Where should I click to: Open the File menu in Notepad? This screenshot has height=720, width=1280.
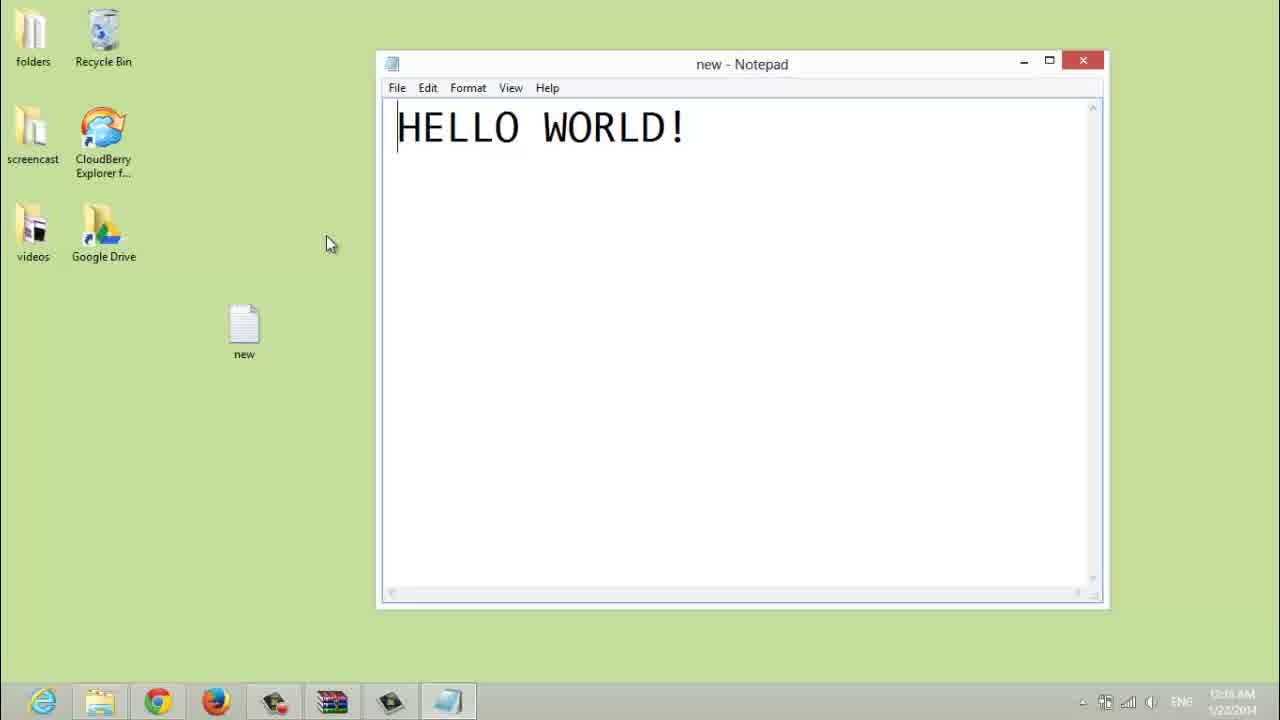coord(397,88)
